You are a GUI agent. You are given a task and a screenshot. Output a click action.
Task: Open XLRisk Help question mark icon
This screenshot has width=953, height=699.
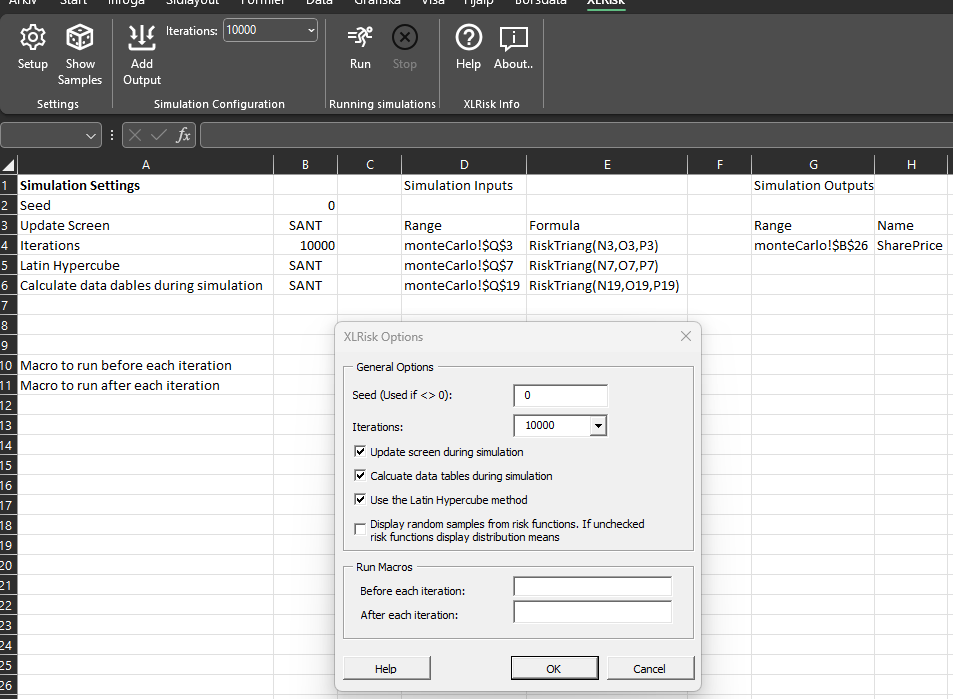(x=469, y=38)
